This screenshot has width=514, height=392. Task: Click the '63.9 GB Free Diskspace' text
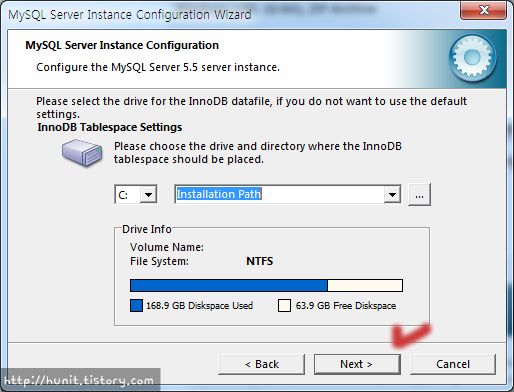pos(346,306)
